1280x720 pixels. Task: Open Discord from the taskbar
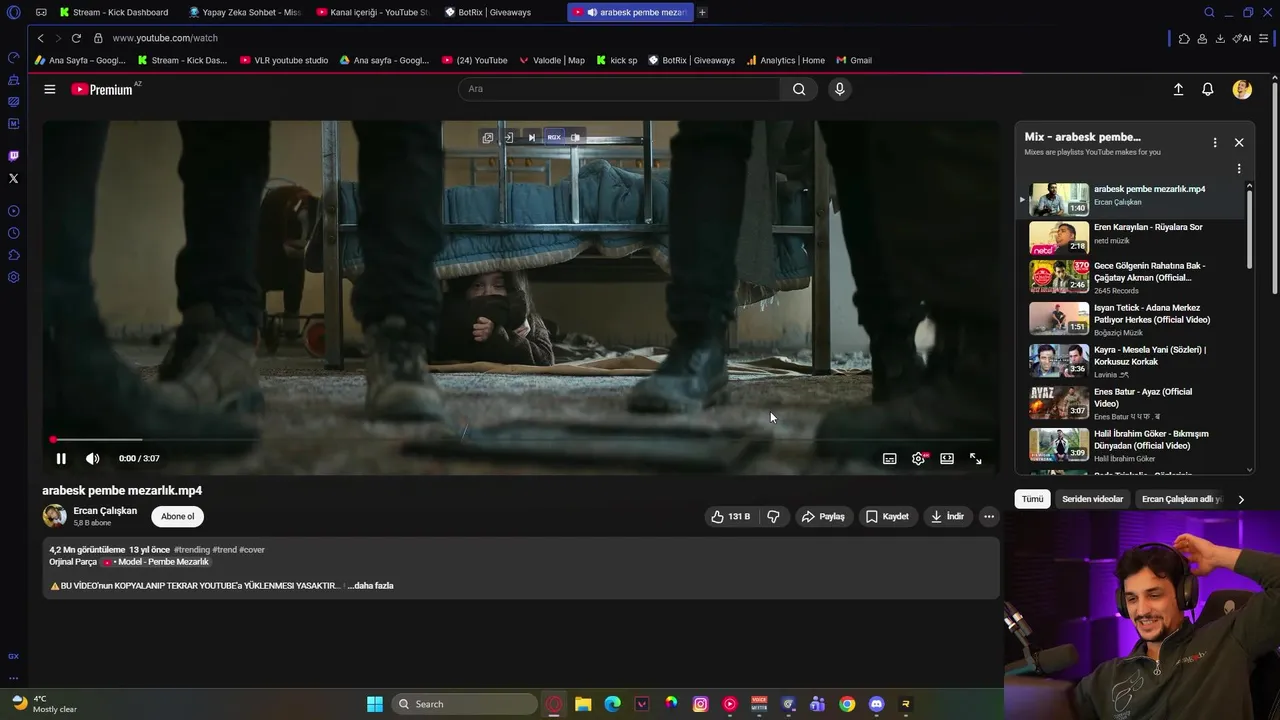[876, 704]
